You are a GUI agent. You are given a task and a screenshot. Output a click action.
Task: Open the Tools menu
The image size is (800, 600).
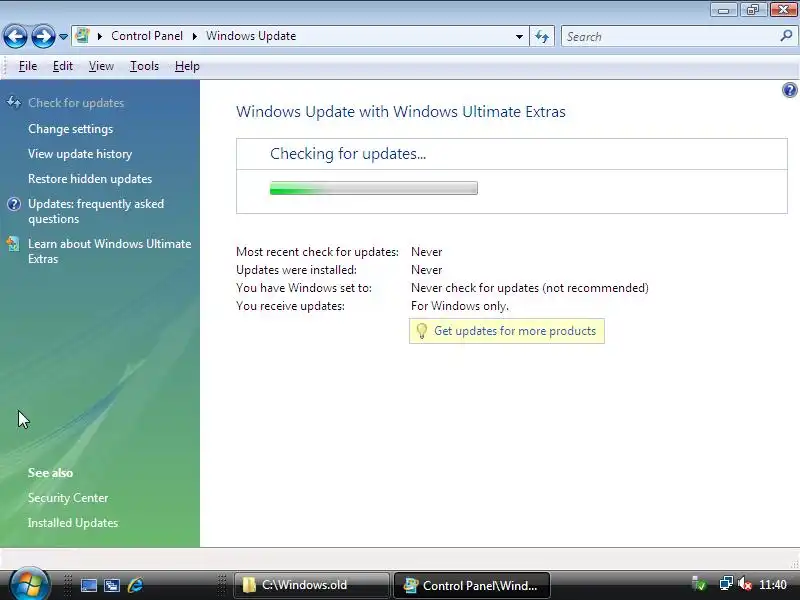pyautogui.click(x=144, y=66)
